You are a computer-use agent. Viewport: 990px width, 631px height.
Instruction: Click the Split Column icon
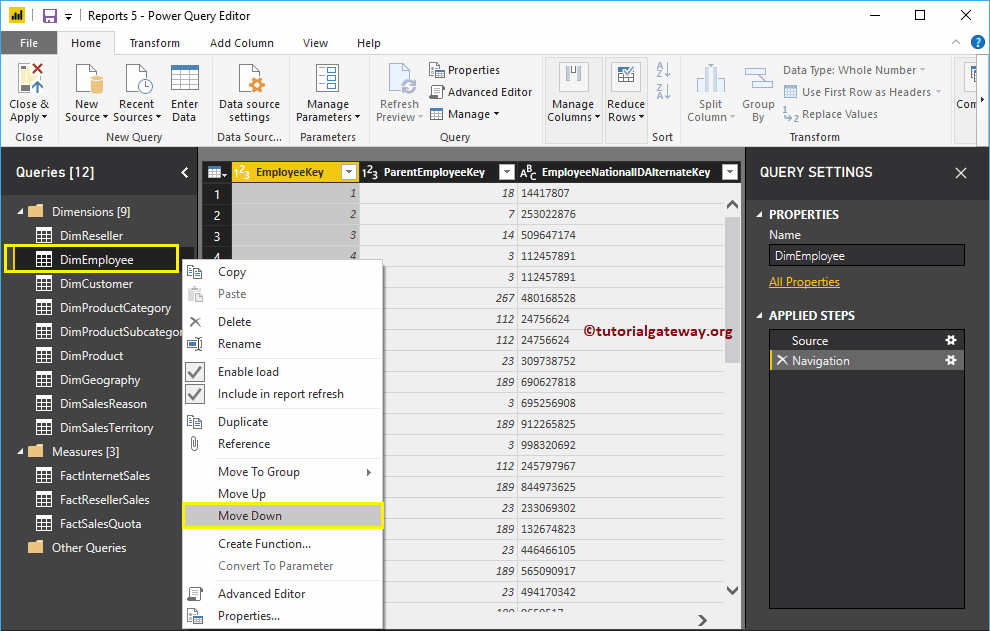[710, 80]
